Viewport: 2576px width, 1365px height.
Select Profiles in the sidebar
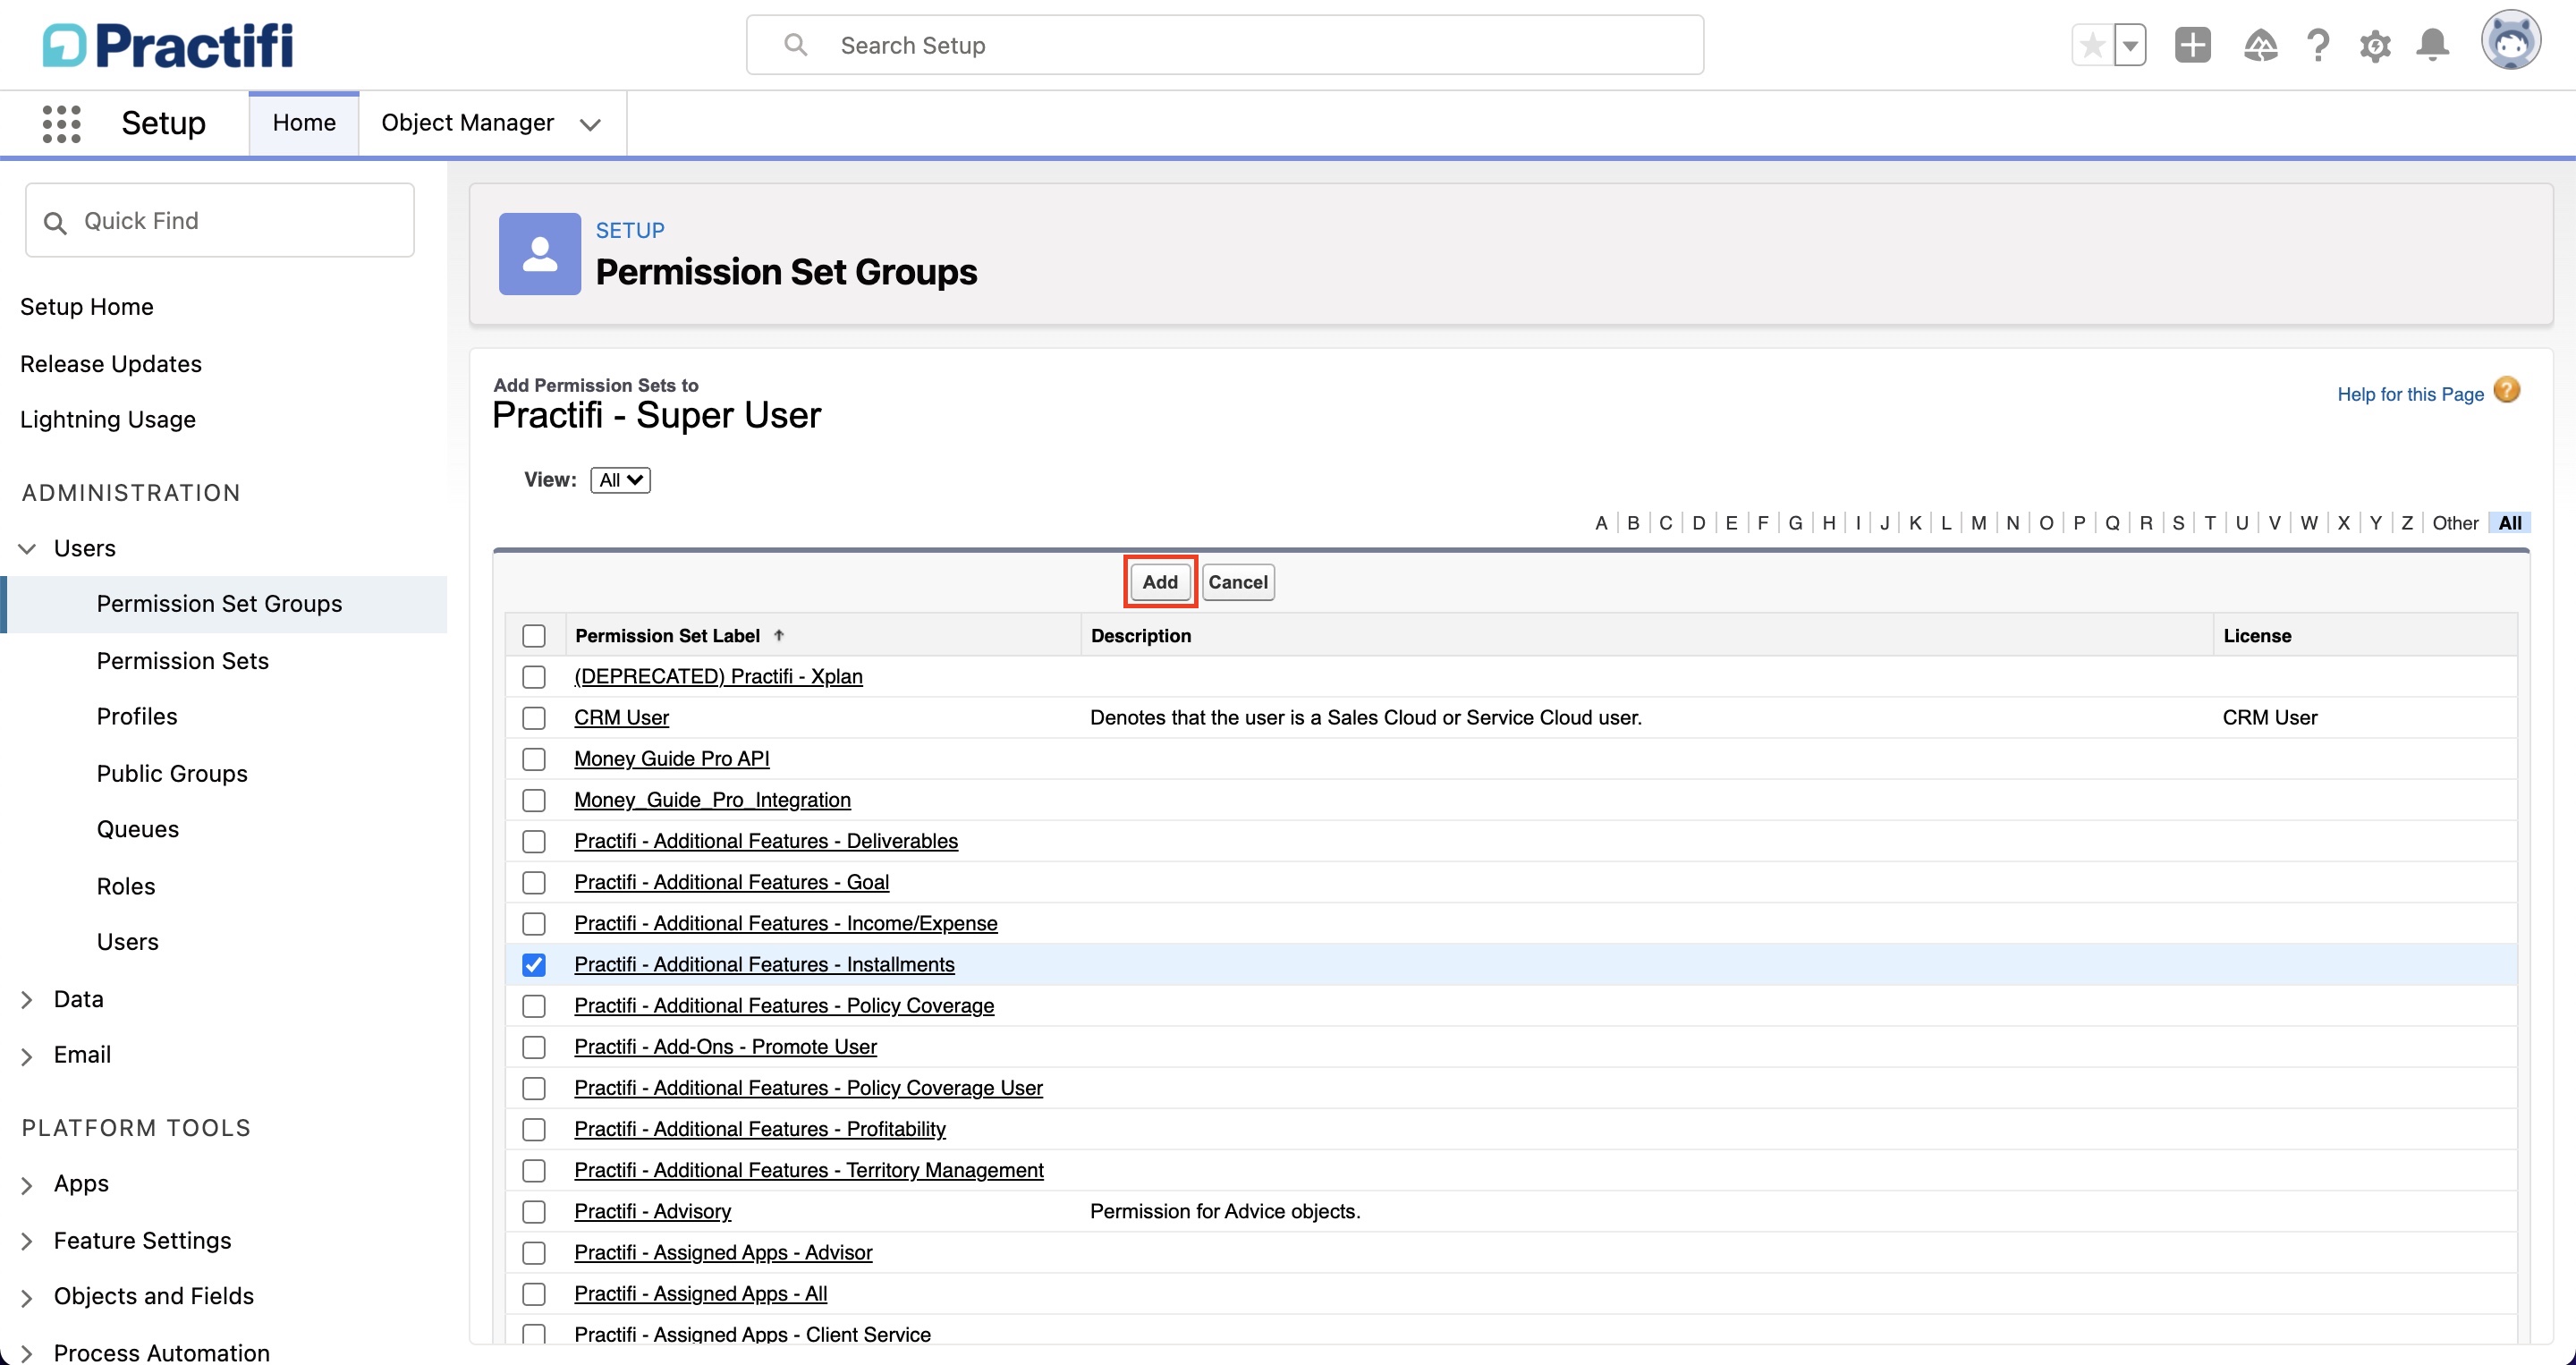[x=137, y=717]
